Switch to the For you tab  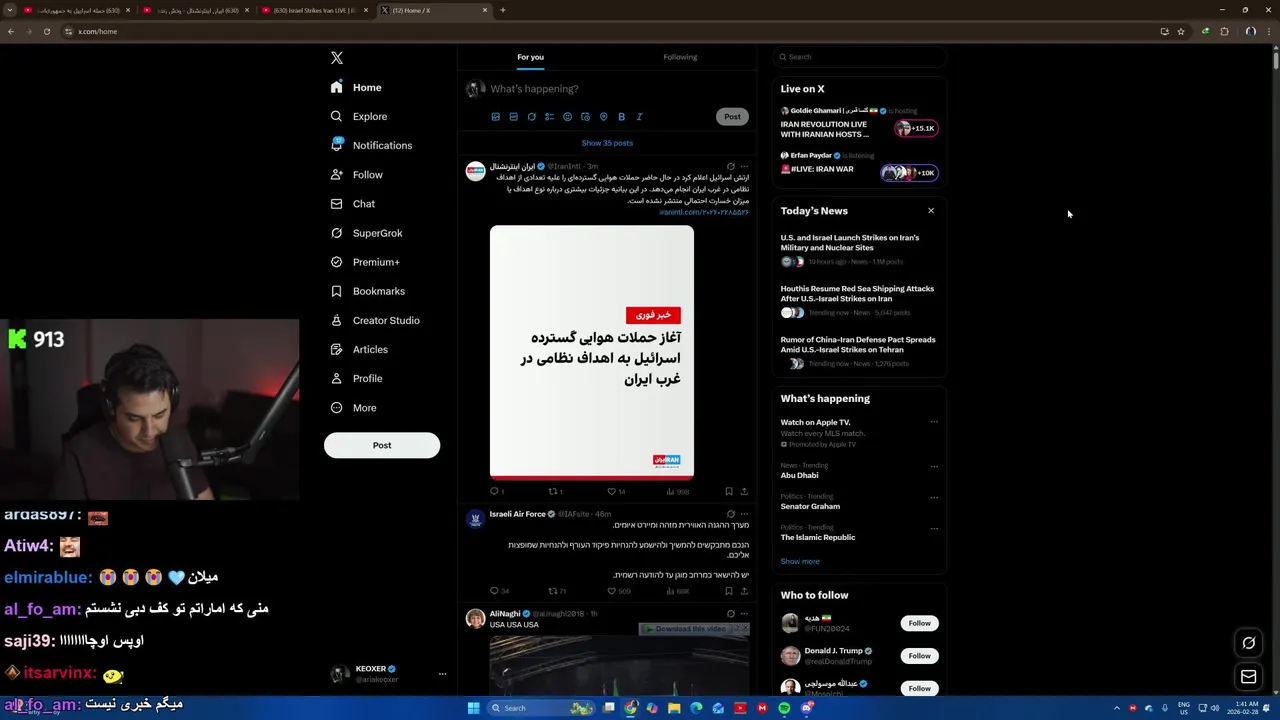[x=530, y=57]
